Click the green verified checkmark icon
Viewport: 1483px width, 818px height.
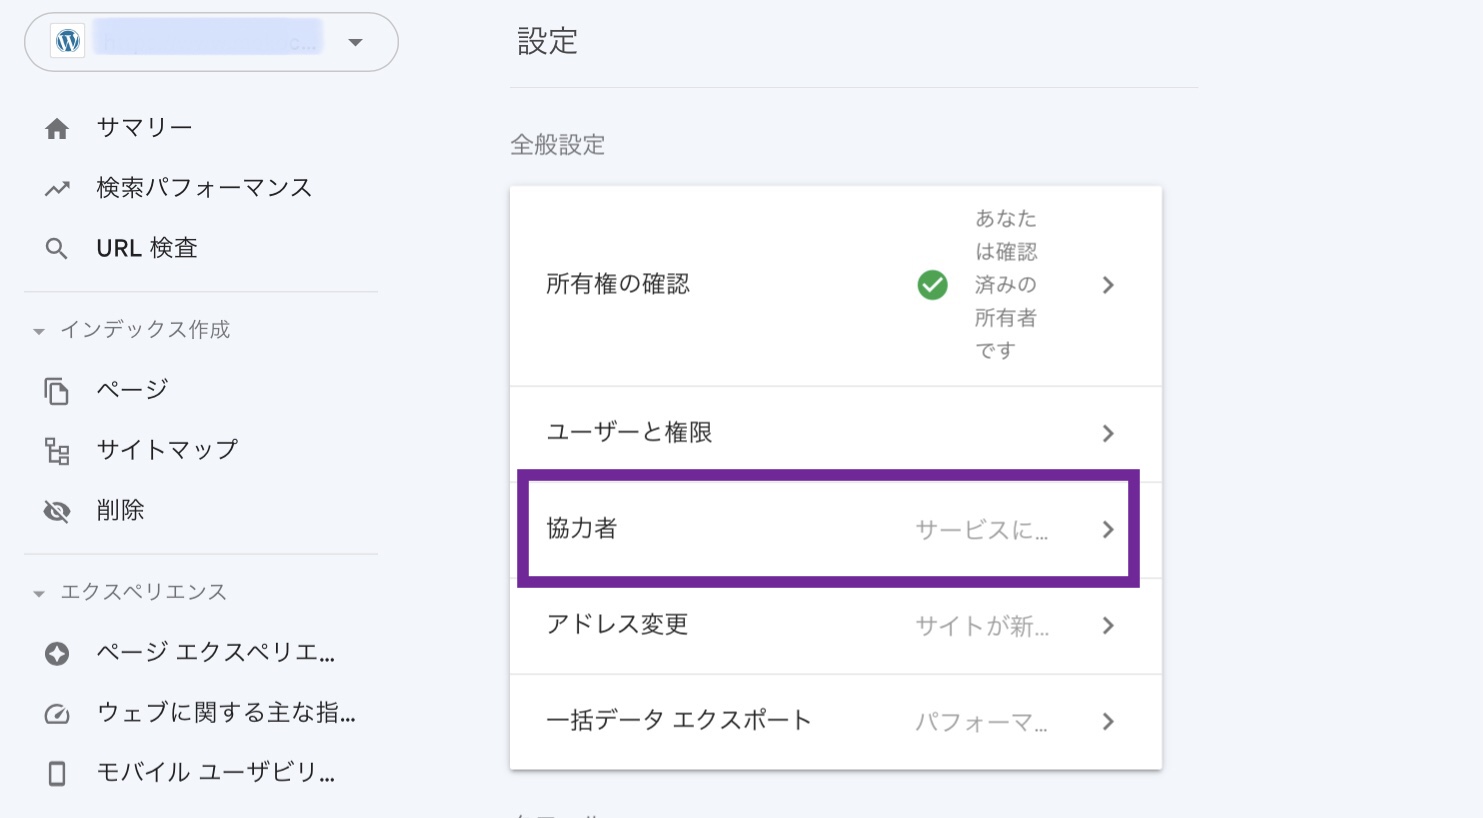(x=932, y=285)
